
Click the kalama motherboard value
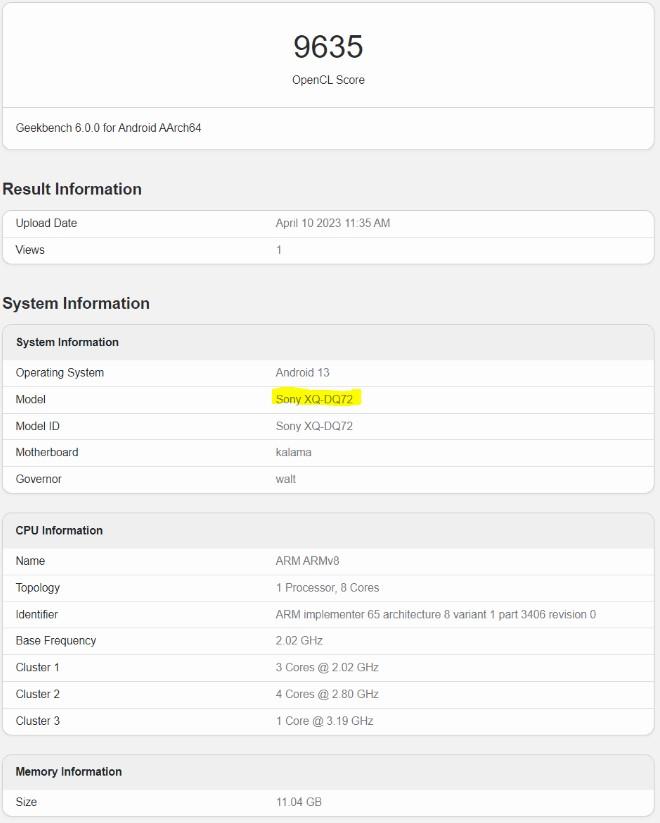pos(293,452)
